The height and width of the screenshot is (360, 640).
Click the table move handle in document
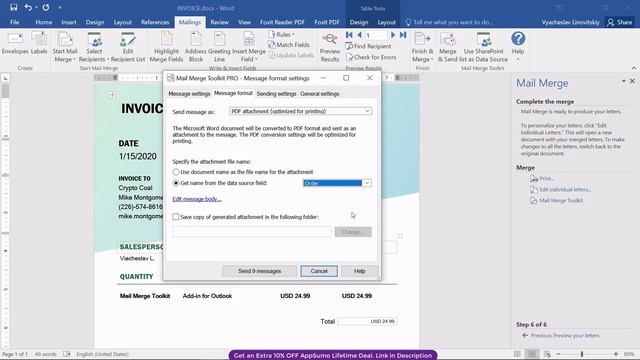112,95
